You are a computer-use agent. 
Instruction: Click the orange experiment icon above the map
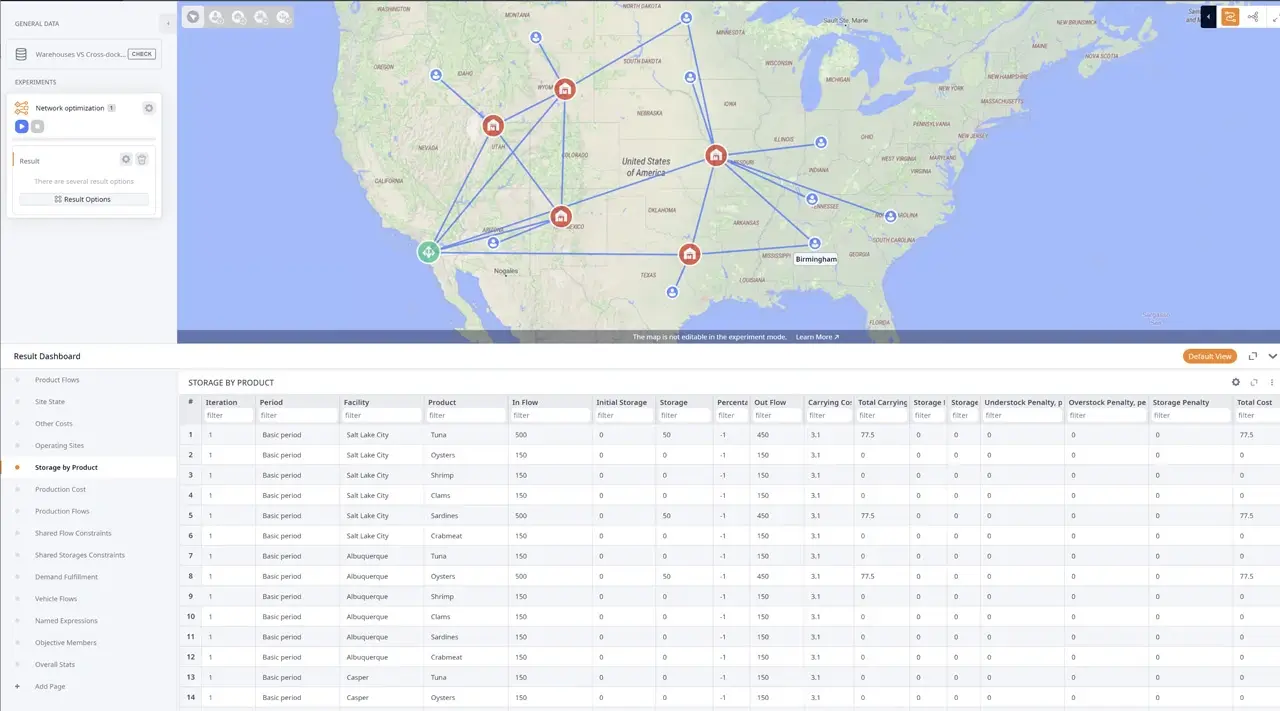(1229, 17)
